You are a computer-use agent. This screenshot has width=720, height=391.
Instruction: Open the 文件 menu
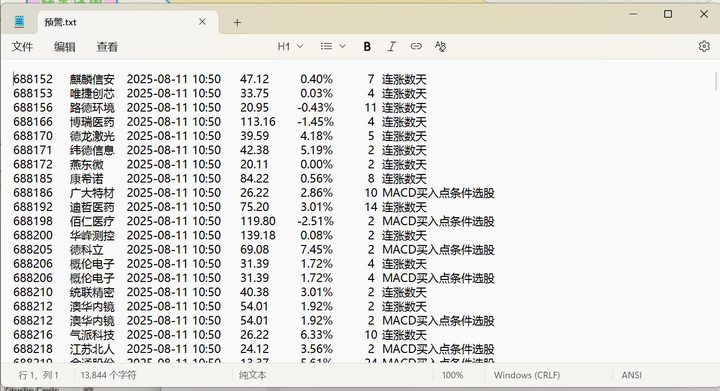22,47
